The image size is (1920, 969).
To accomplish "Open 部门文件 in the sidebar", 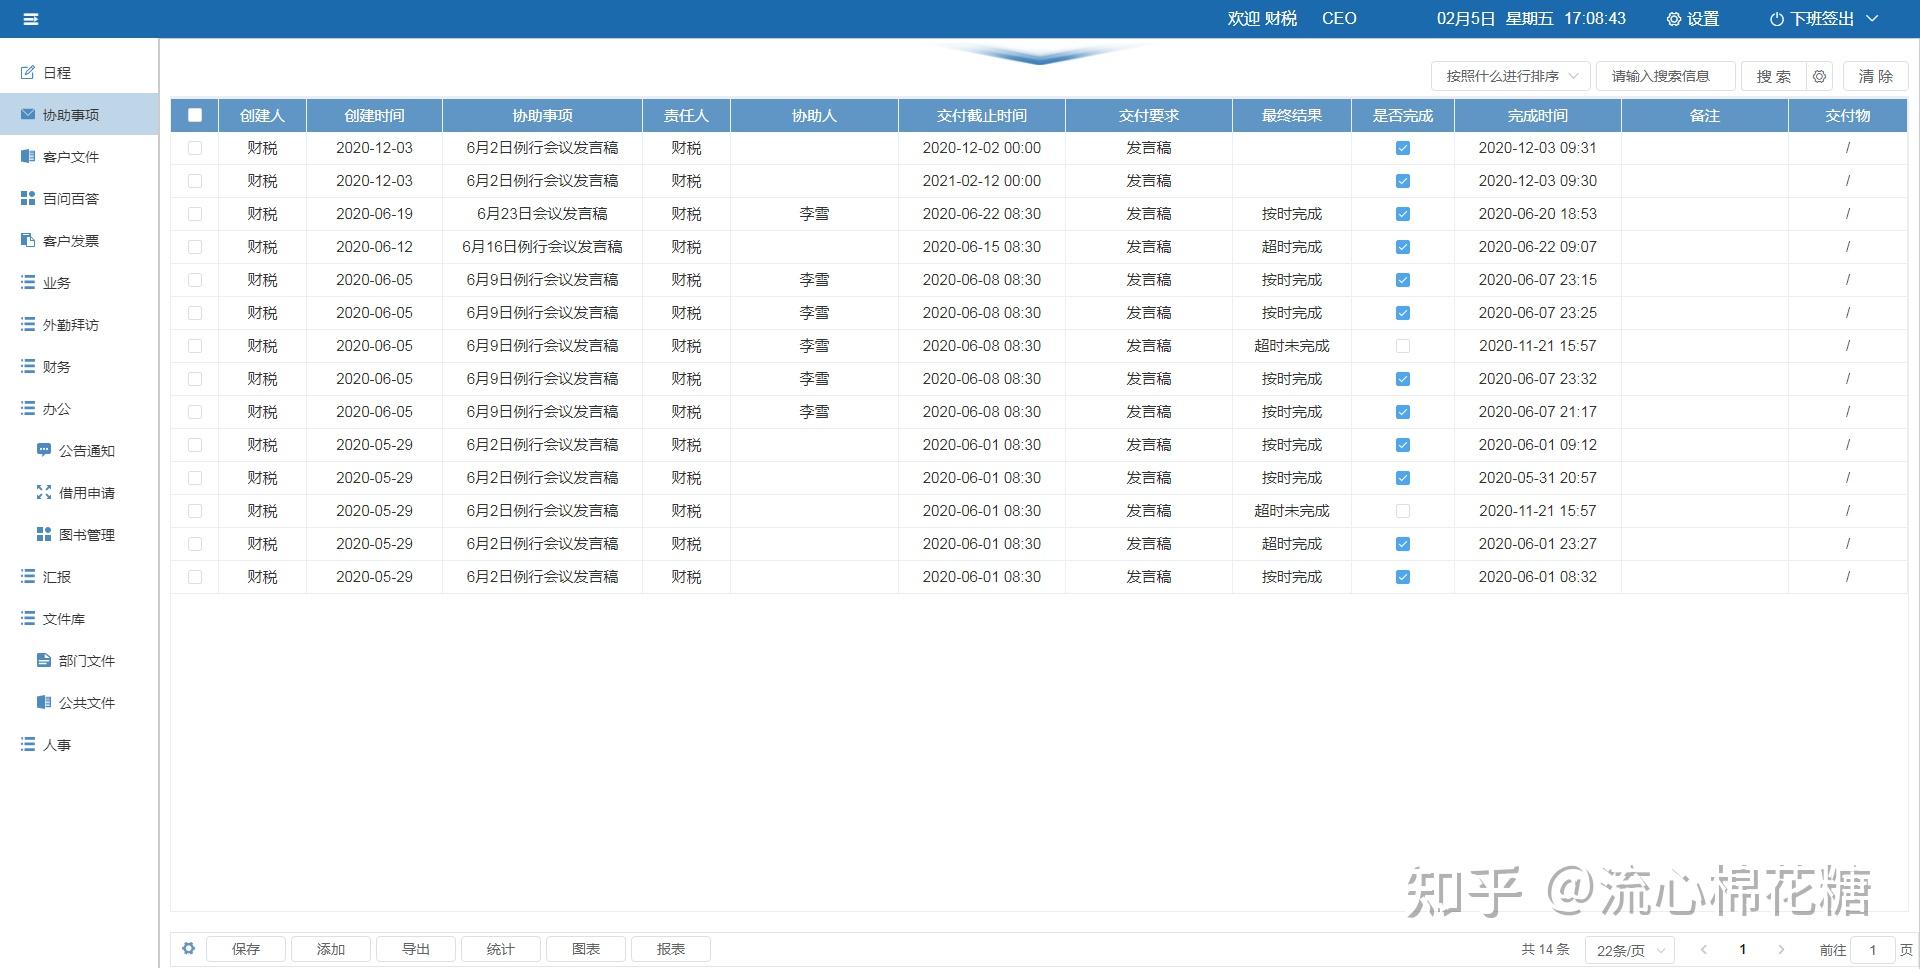I will 79,660.
